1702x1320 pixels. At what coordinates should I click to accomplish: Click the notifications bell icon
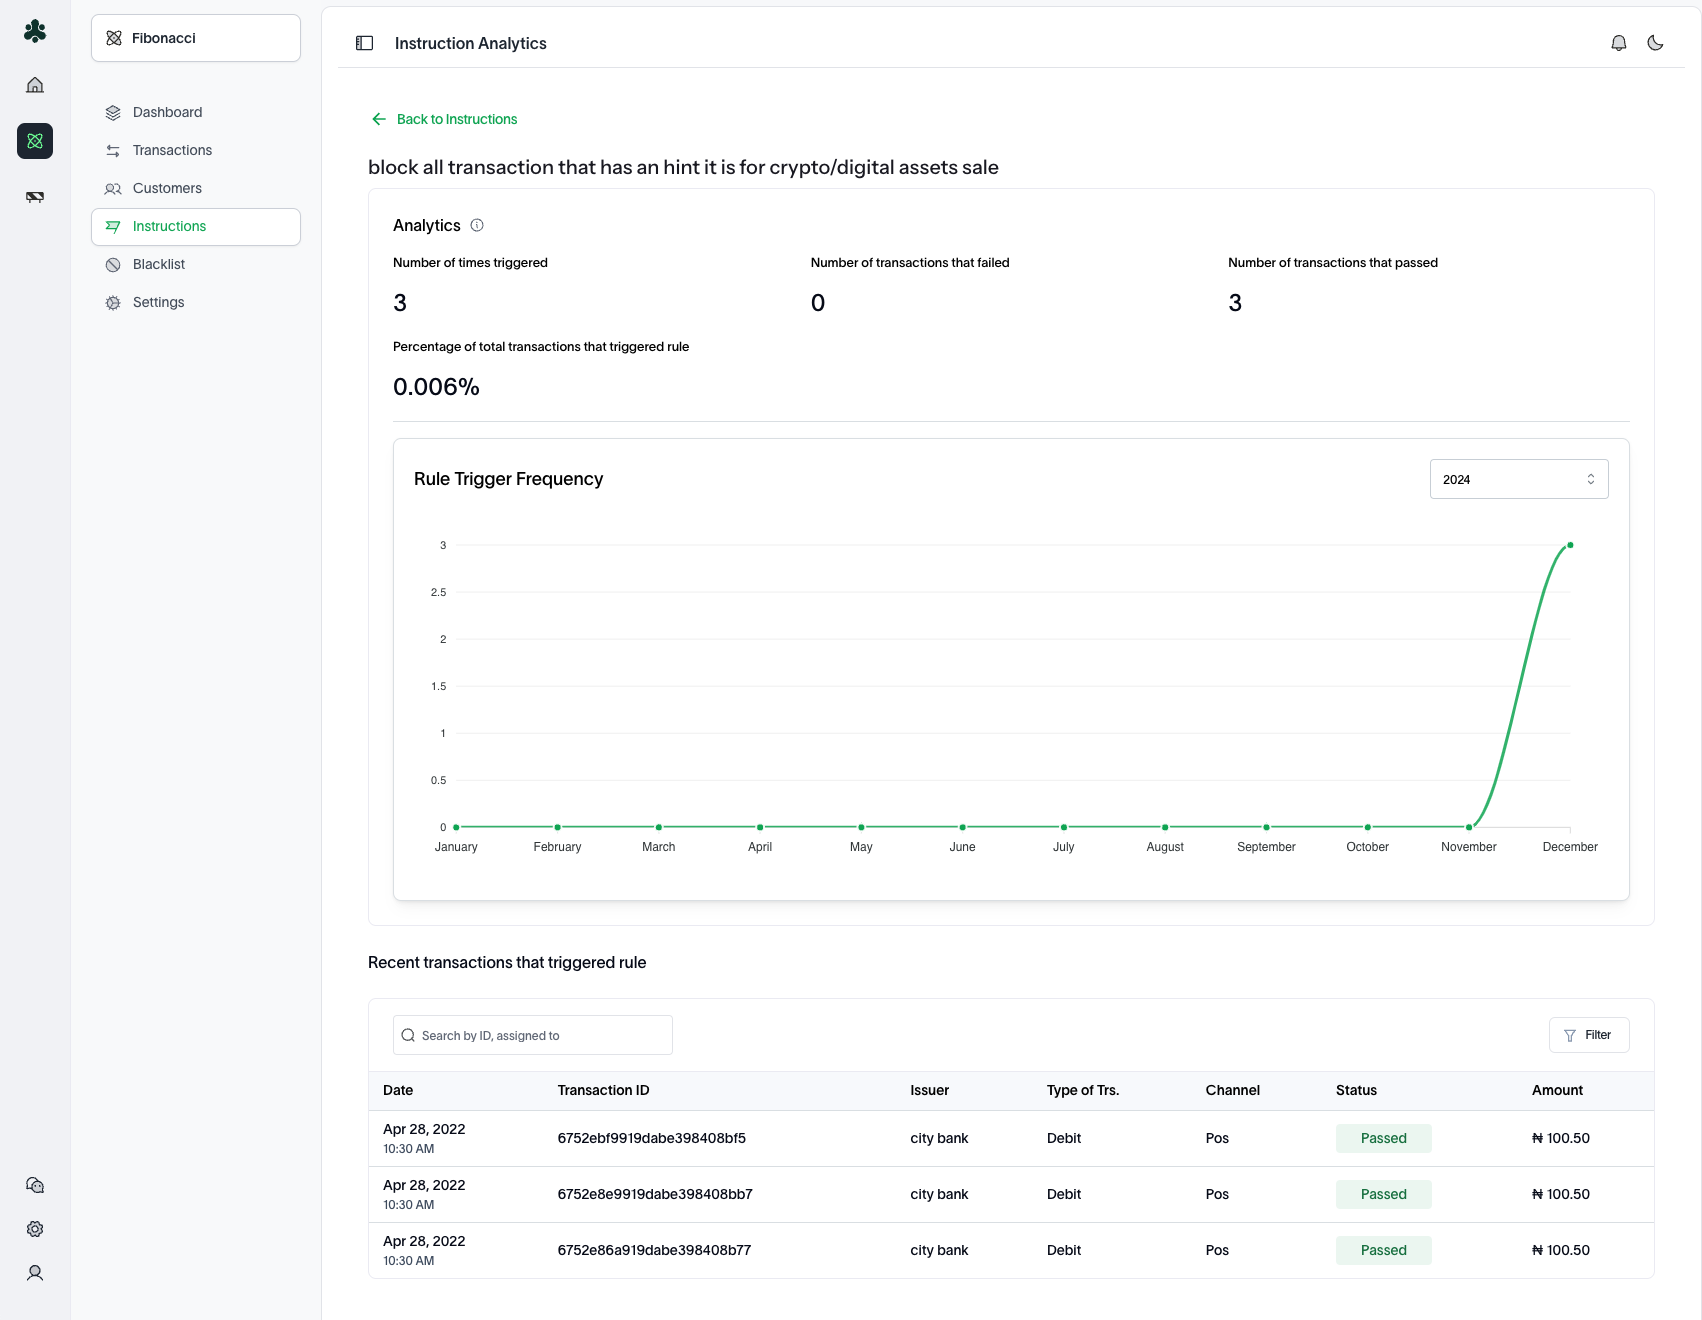click(1618, 43)
